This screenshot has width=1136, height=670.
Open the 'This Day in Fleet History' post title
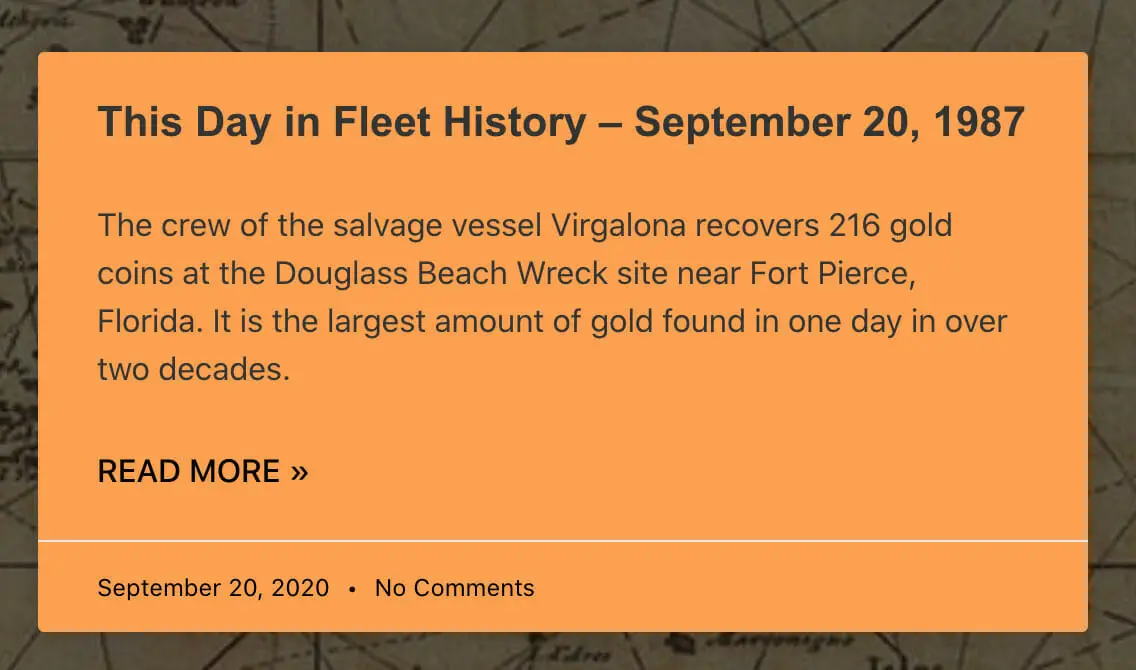[x=561, y=122]
